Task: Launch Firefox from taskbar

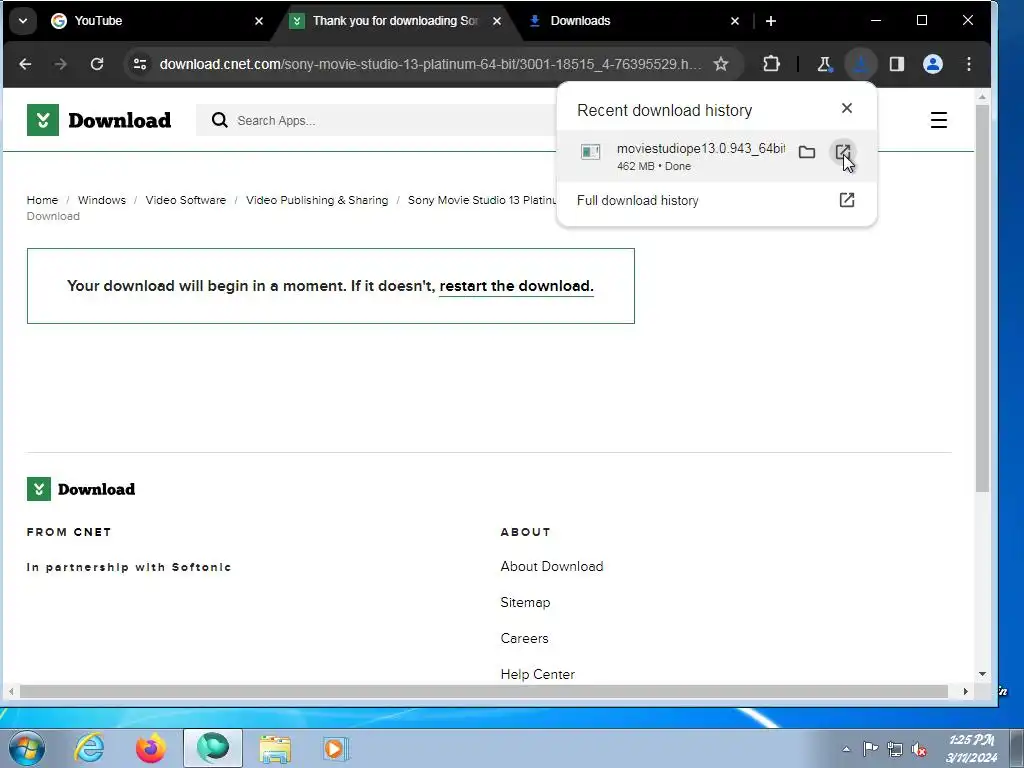Action: coord(151,748)
